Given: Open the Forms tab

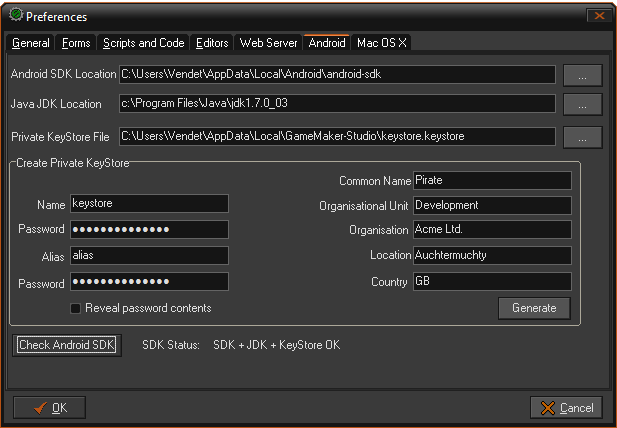Looking at the screenshot, I should [76, 43].
